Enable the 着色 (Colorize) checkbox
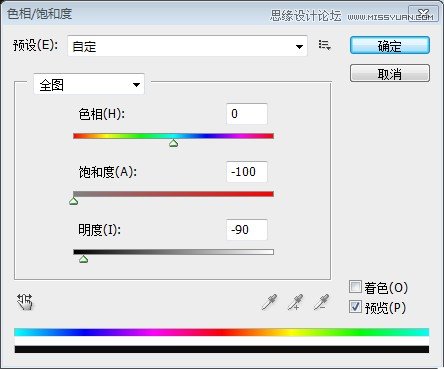 355,287
